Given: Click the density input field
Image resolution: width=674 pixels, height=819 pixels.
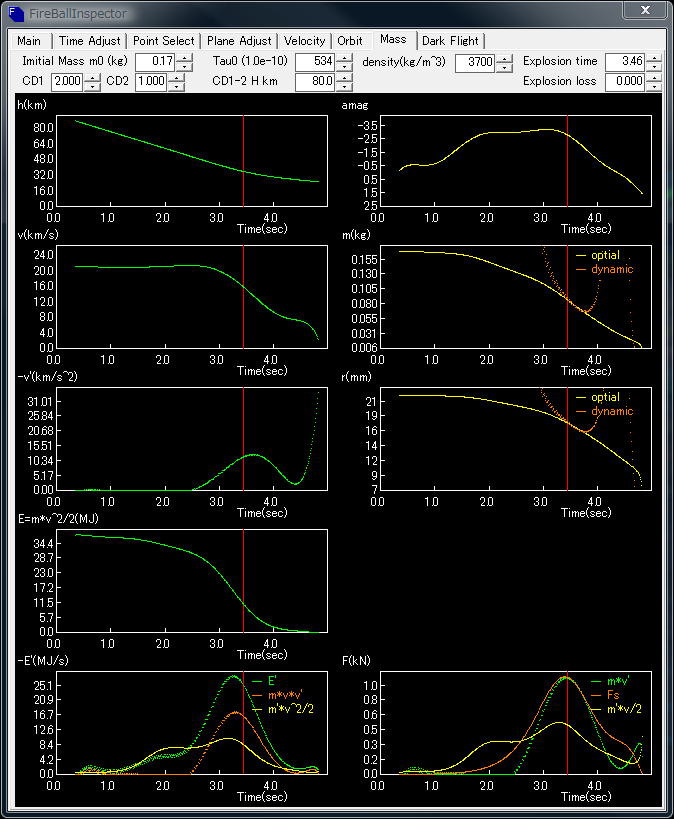Looking at the screenshot, I should pyautogui.click(x=475, y=62).
